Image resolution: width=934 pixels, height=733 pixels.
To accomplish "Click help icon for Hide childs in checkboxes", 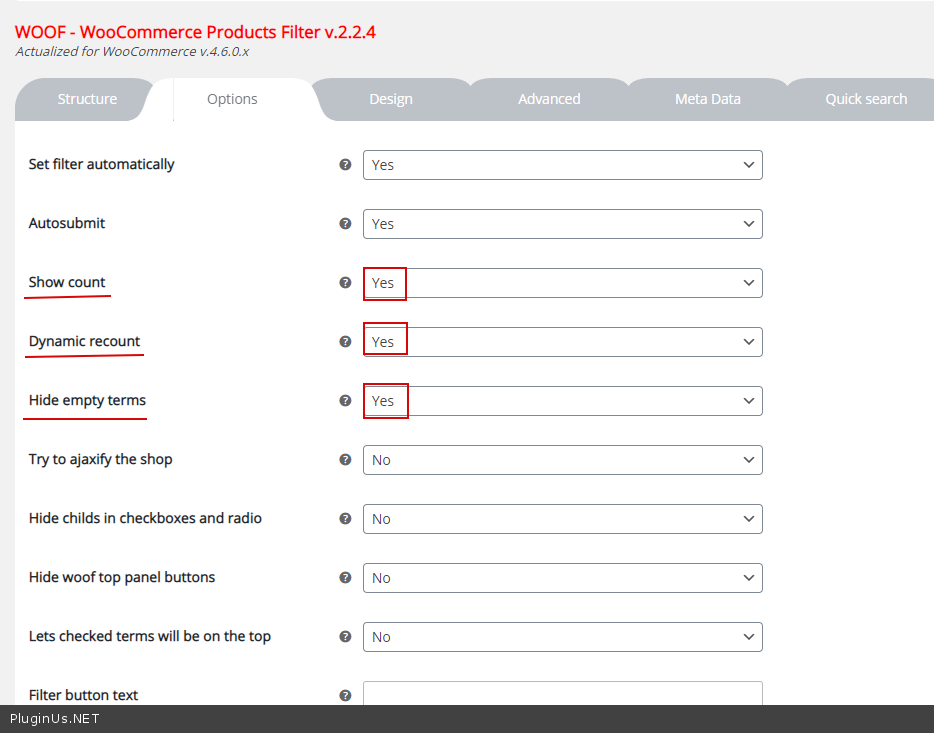I will (345, 519).
